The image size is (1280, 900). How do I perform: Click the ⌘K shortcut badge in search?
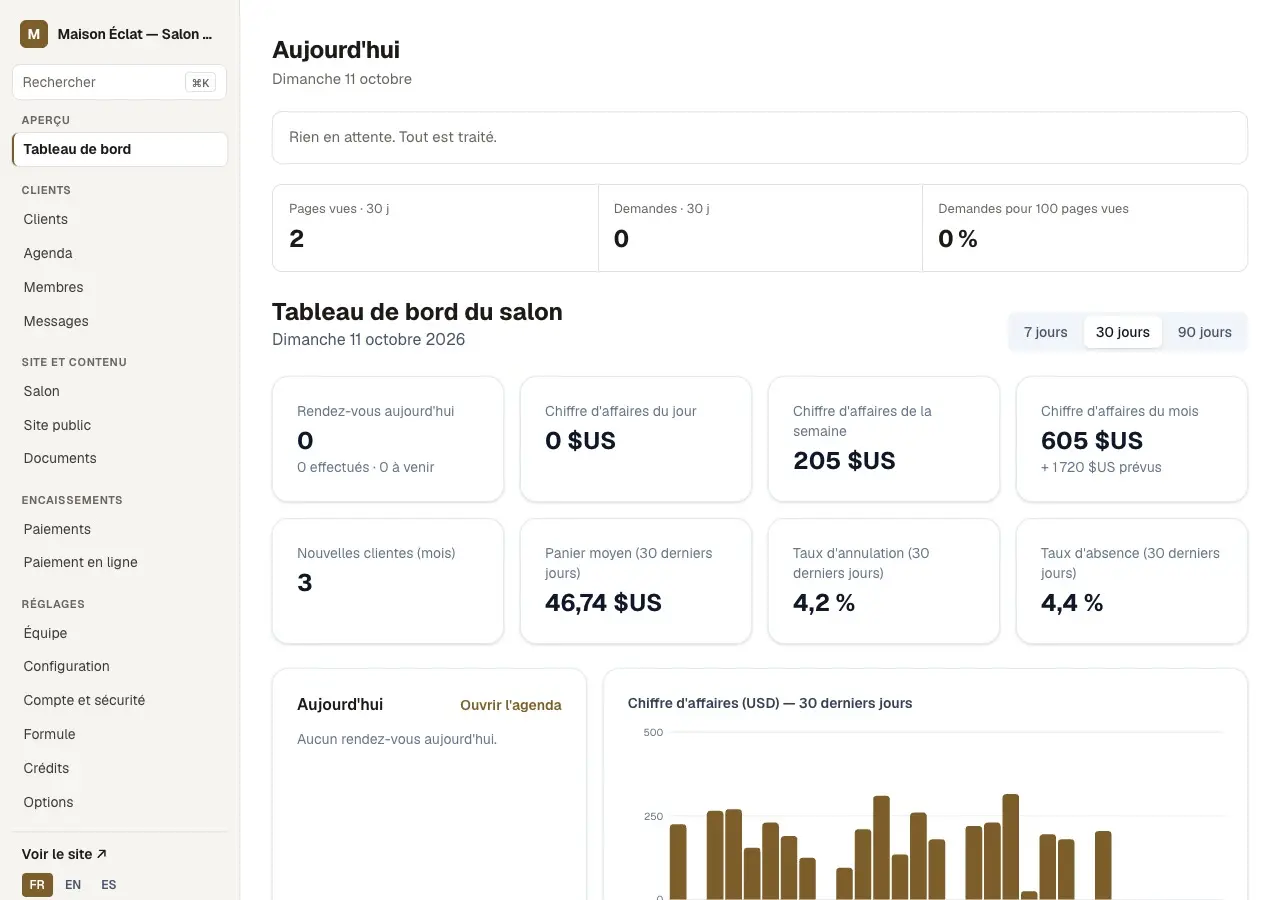[x=200, y=83]
